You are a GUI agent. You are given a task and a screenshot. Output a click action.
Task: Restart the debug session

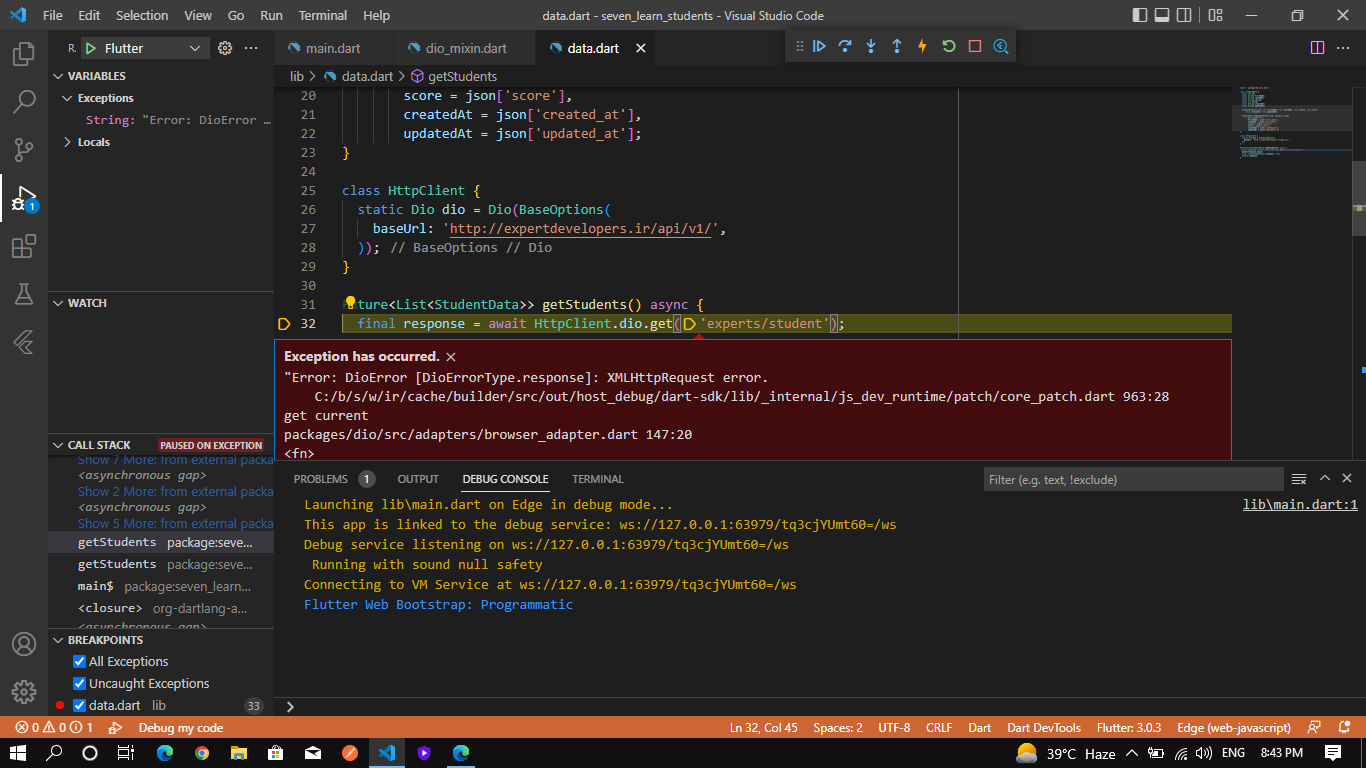point(949,46)
